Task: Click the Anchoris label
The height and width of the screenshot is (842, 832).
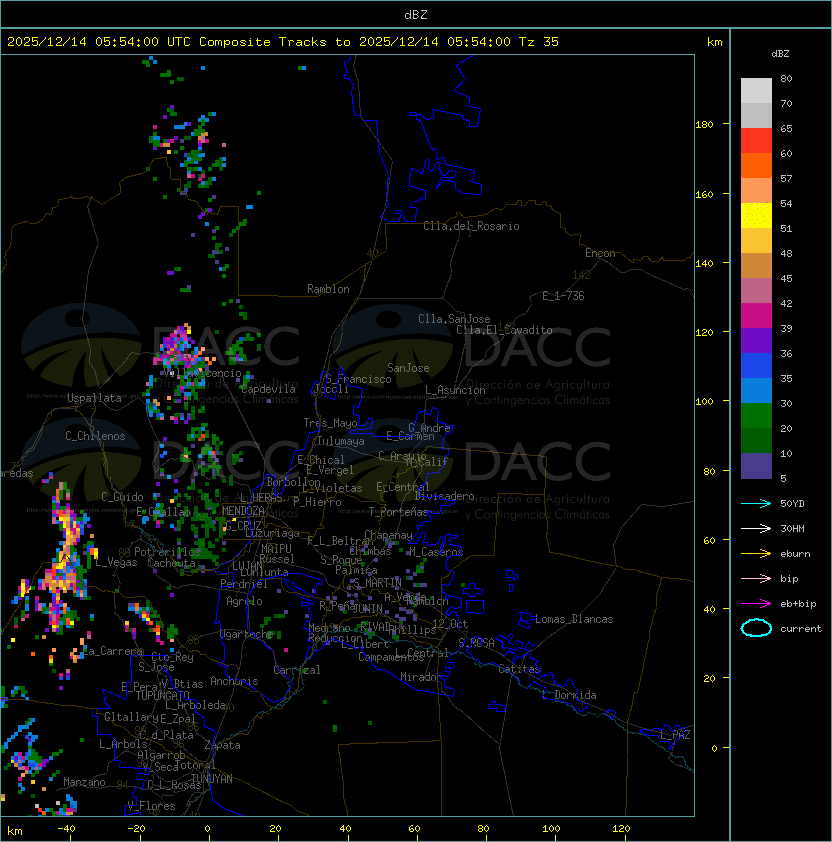Action: coord(234,681)
